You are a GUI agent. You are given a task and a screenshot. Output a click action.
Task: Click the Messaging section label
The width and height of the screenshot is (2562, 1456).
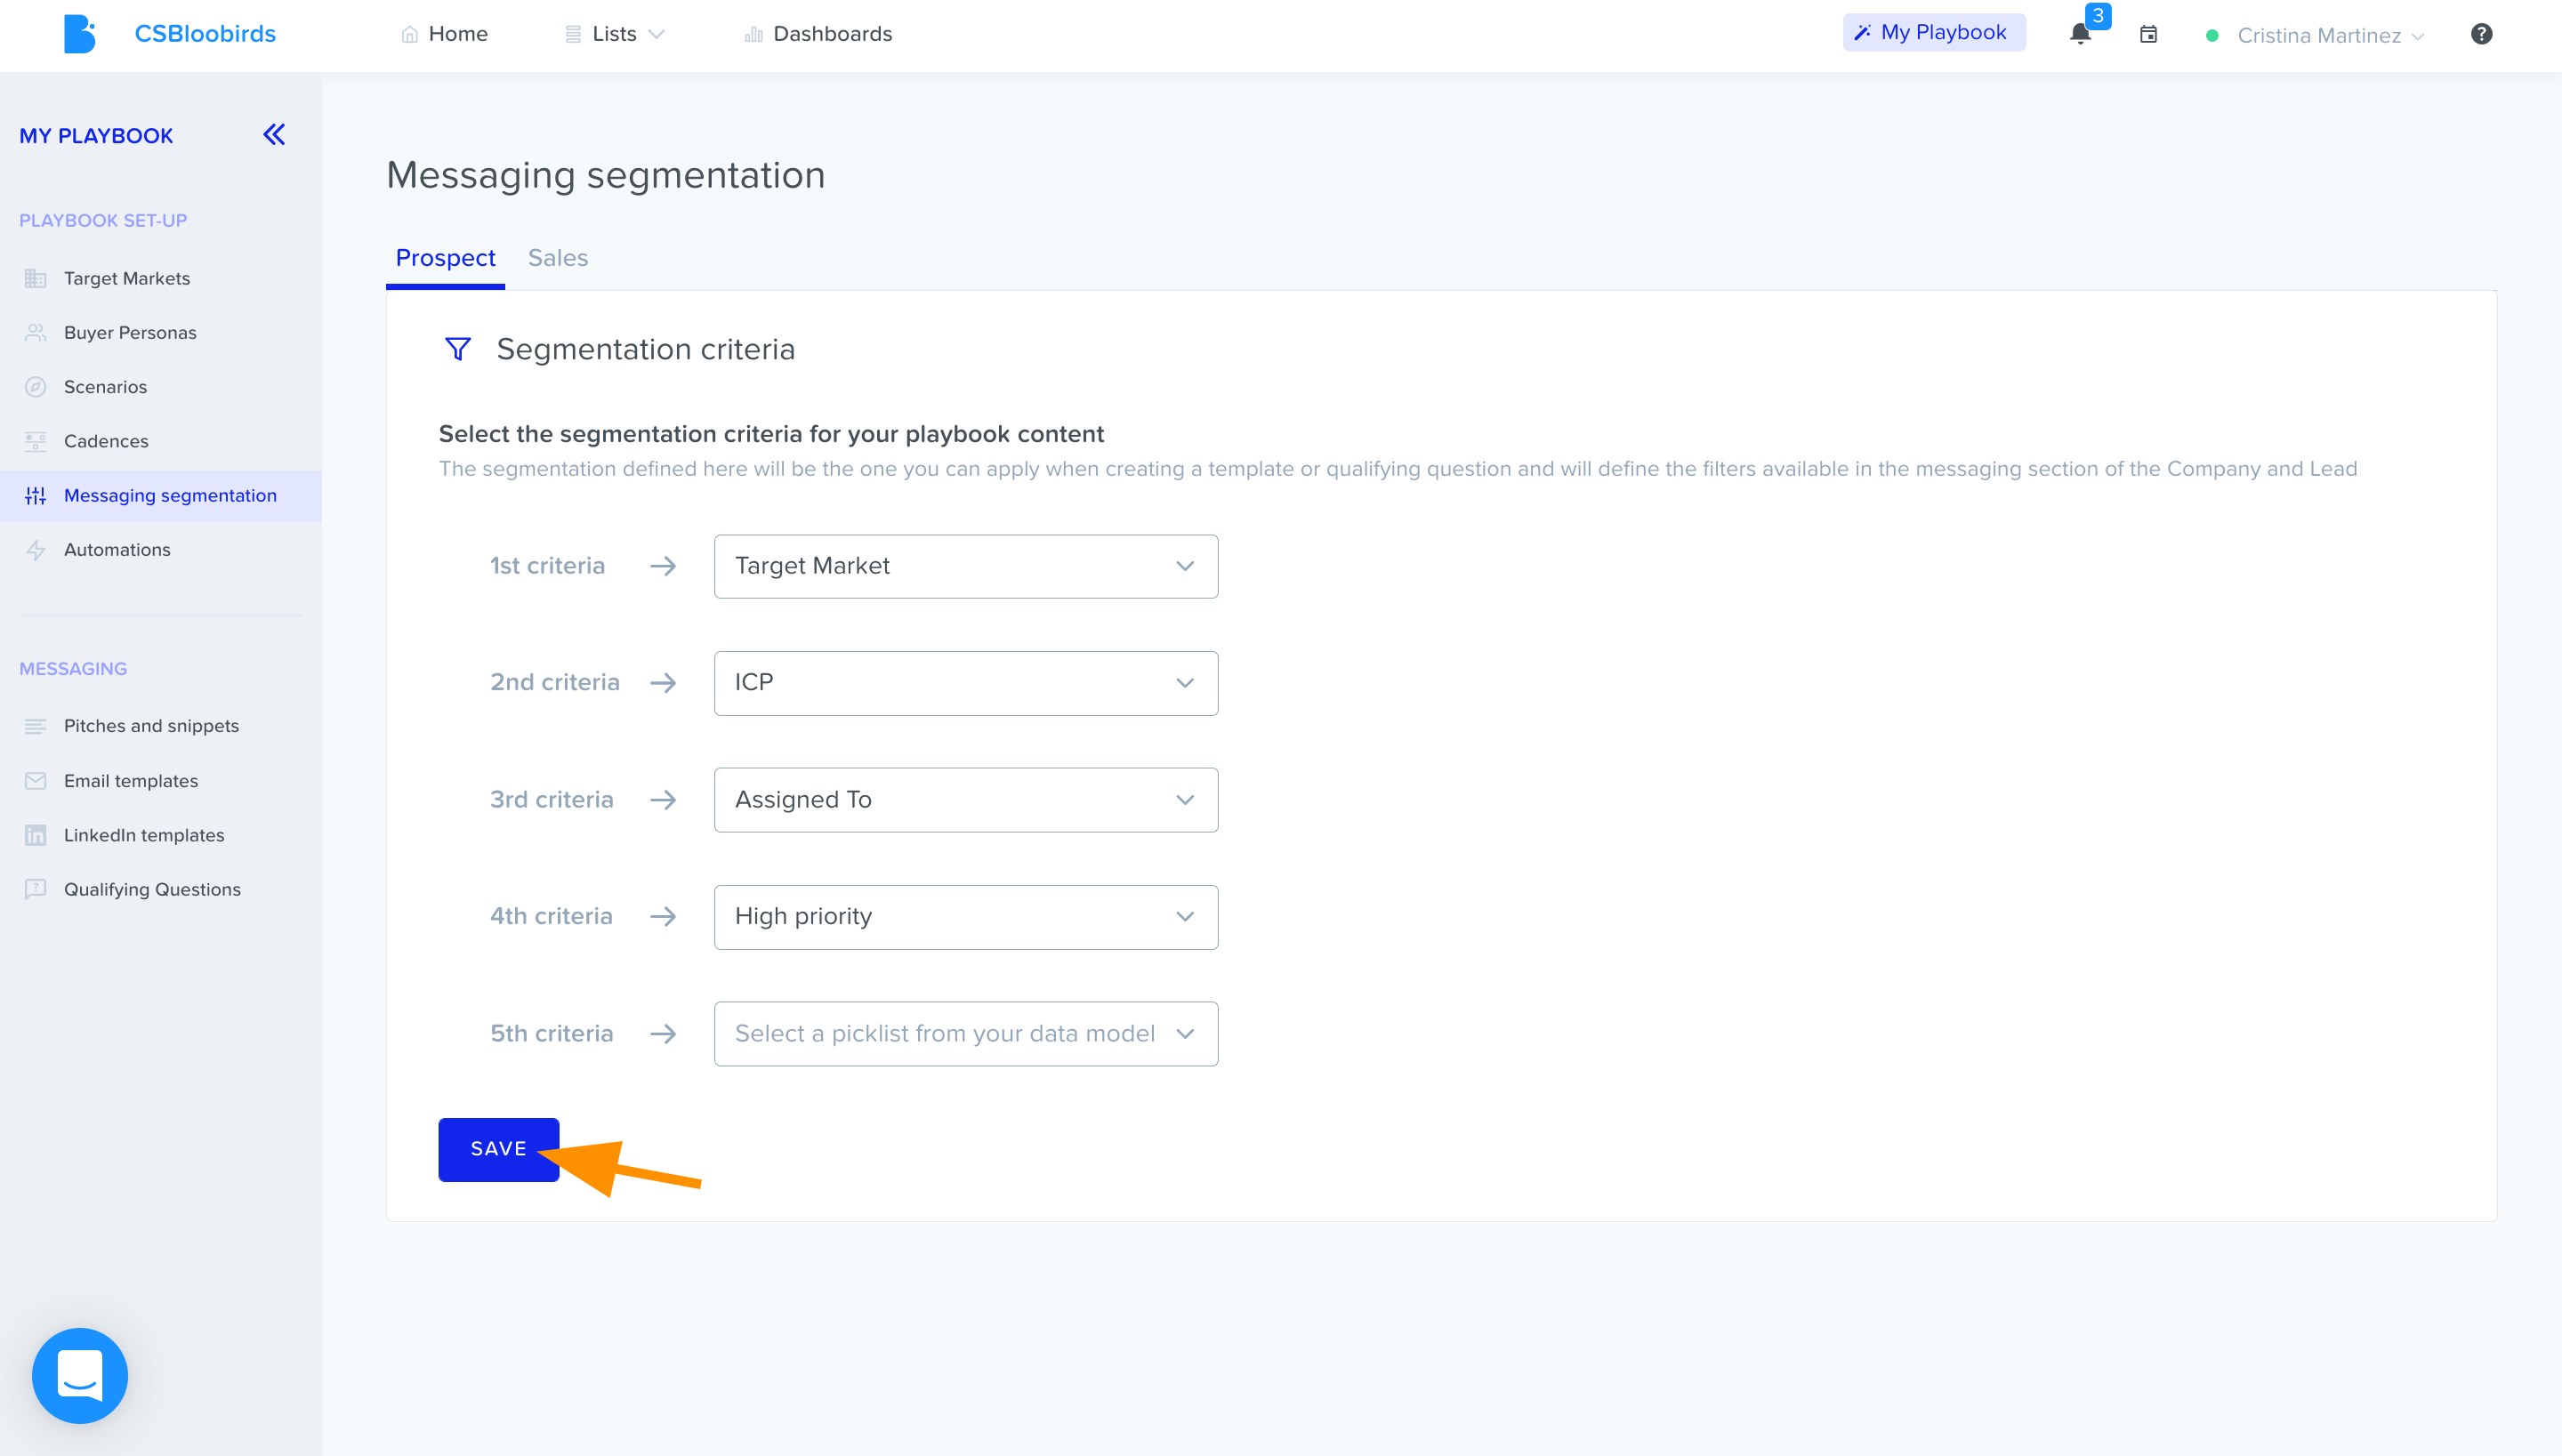[x=73, y=669]
